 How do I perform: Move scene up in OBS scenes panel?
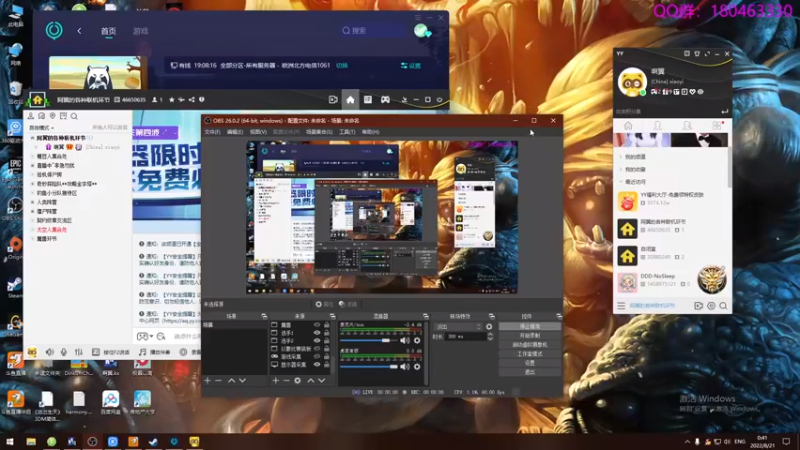click(231, 381)
